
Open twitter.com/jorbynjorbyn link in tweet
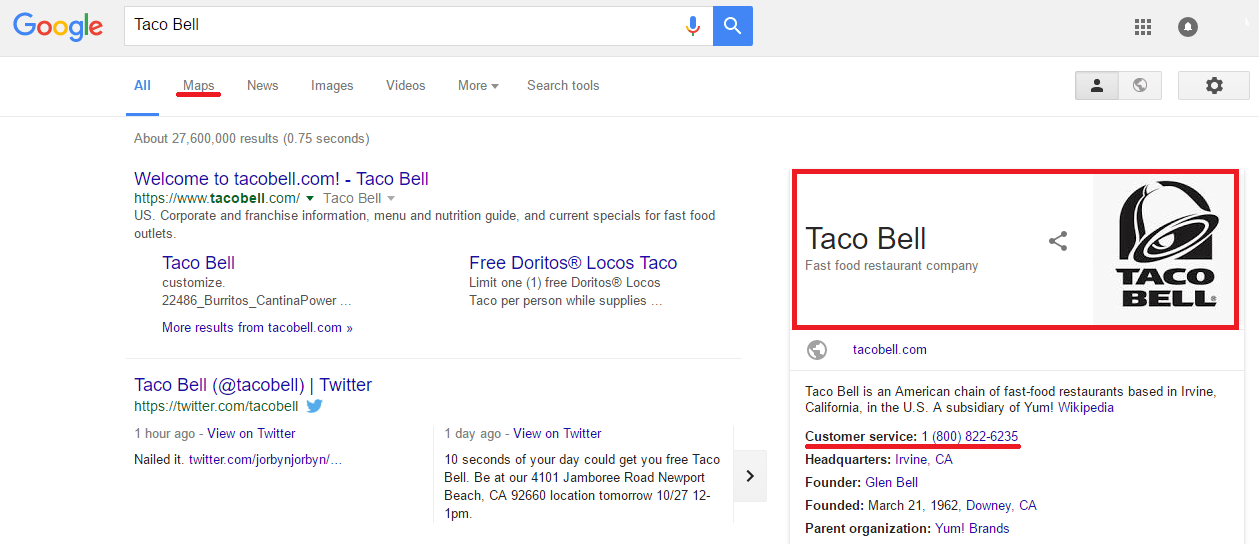coord(265,460)
